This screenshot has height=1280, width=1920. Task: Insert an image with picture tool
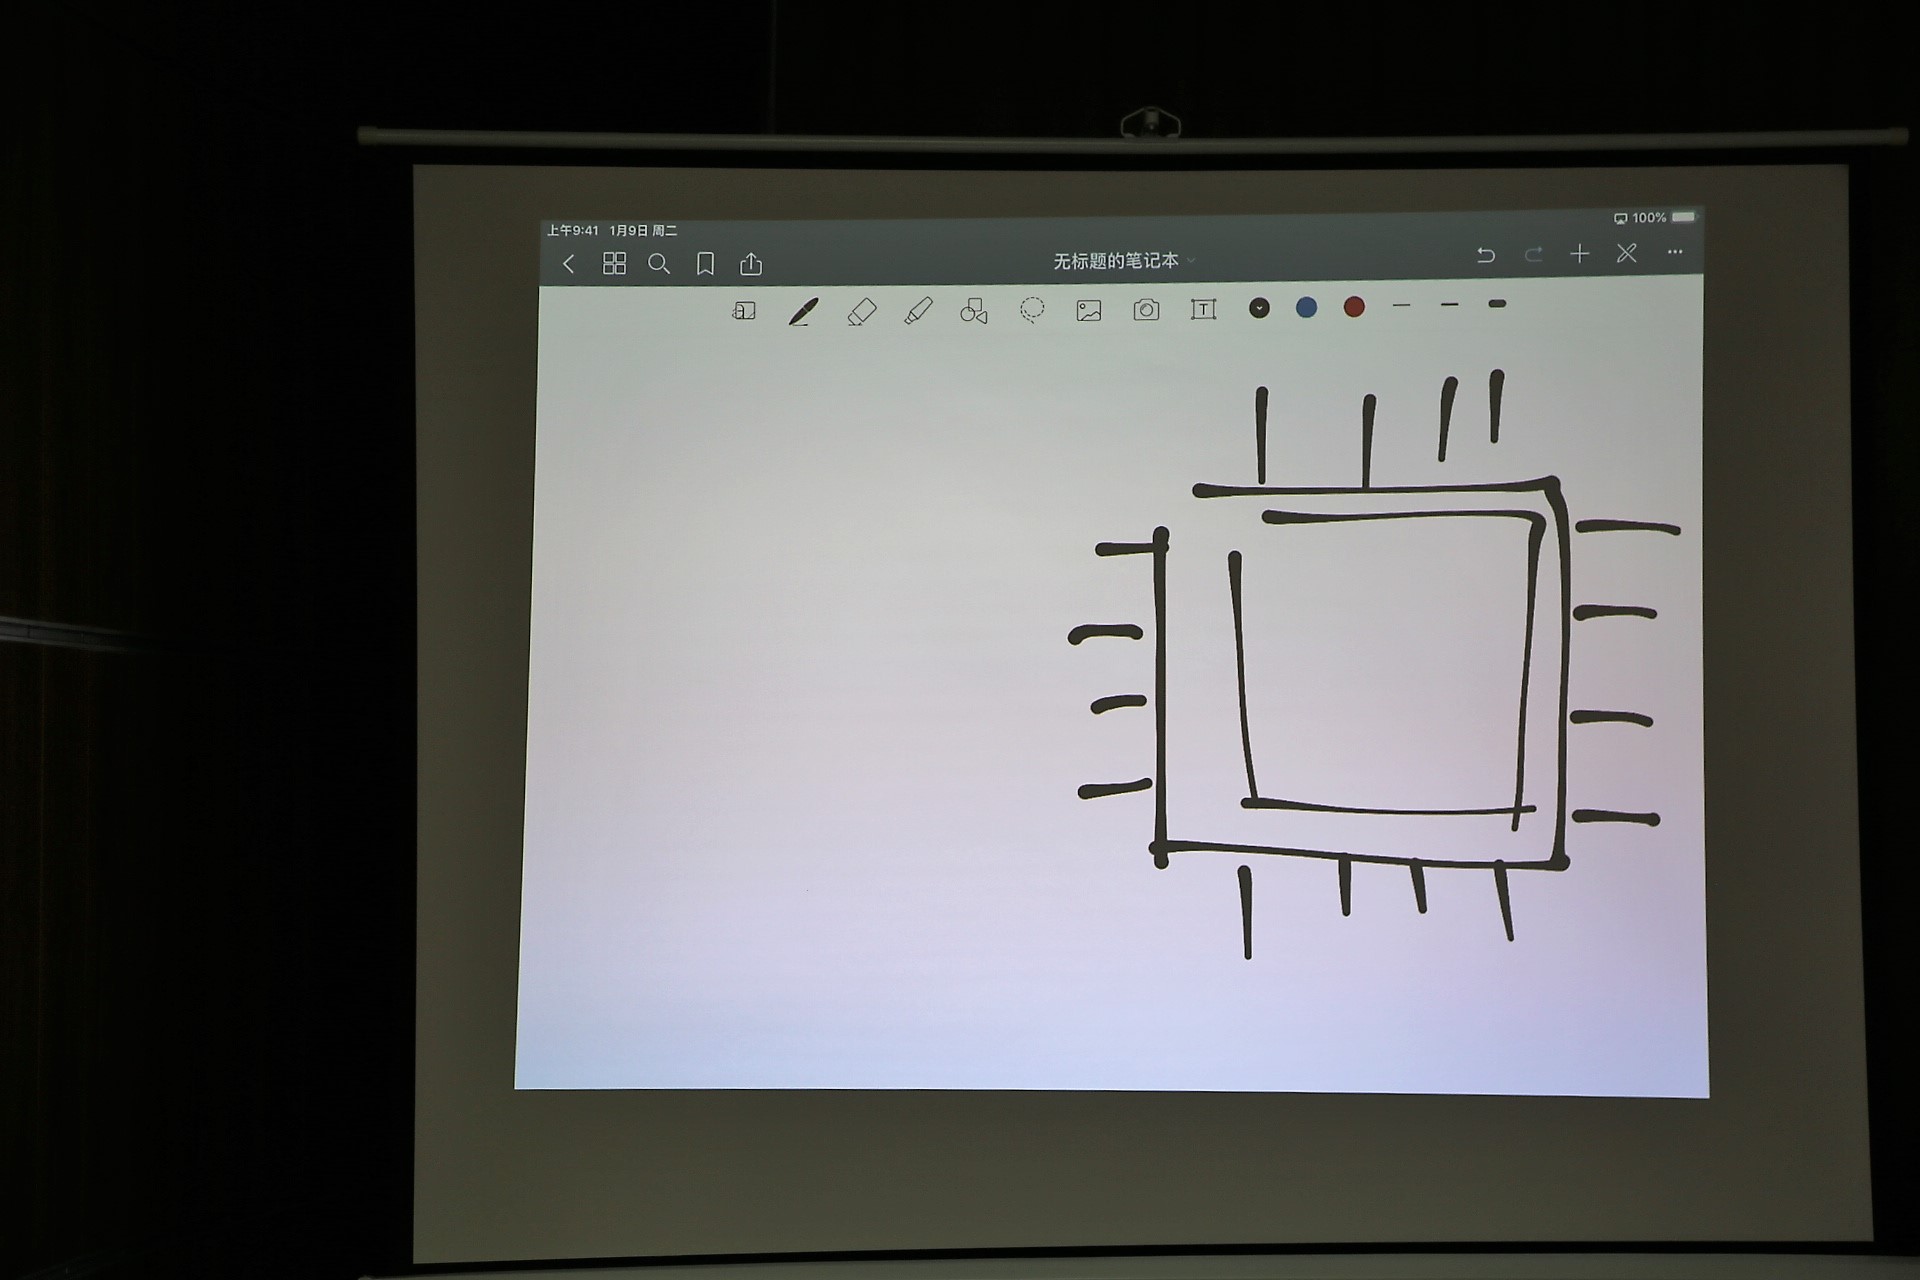tap(1089, 311)
